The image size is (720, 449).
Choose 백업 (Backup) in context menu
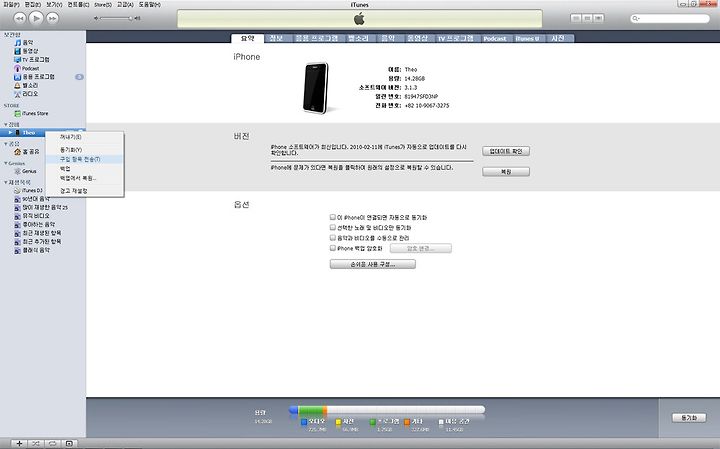pyautogui.click(x=84, y=168)
